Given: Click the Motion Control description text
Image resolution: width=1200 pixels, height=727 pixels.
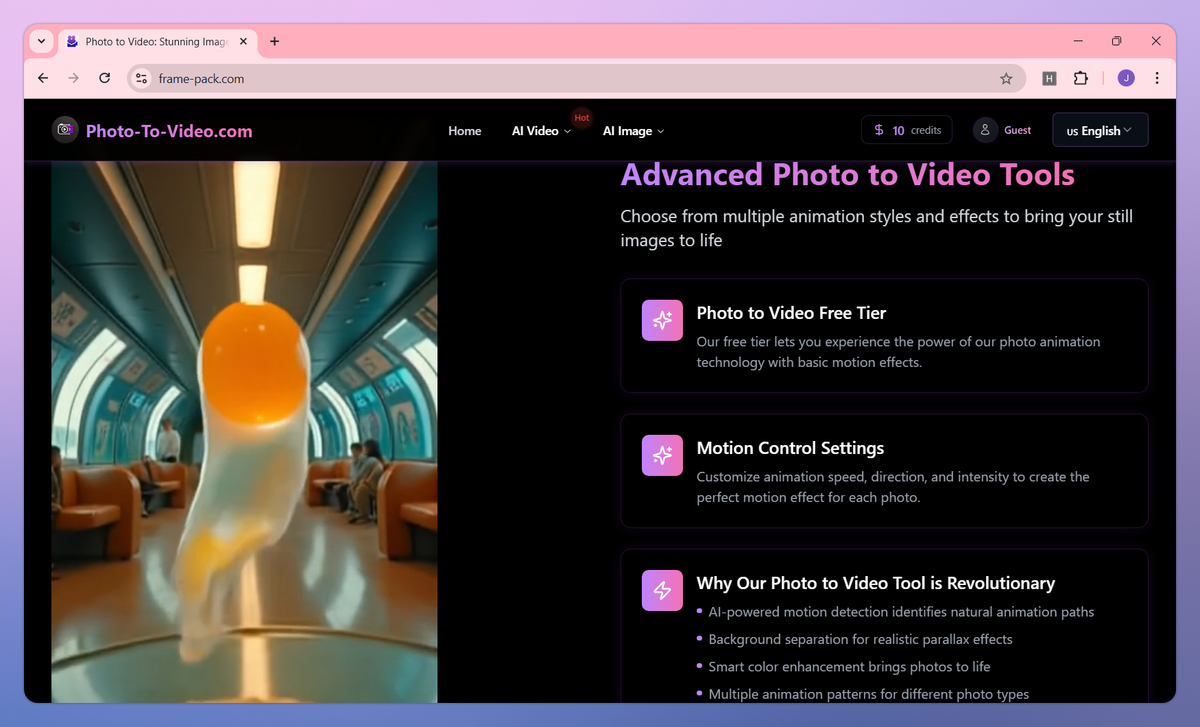Looking at the screenshot, I should coord(893,487).
